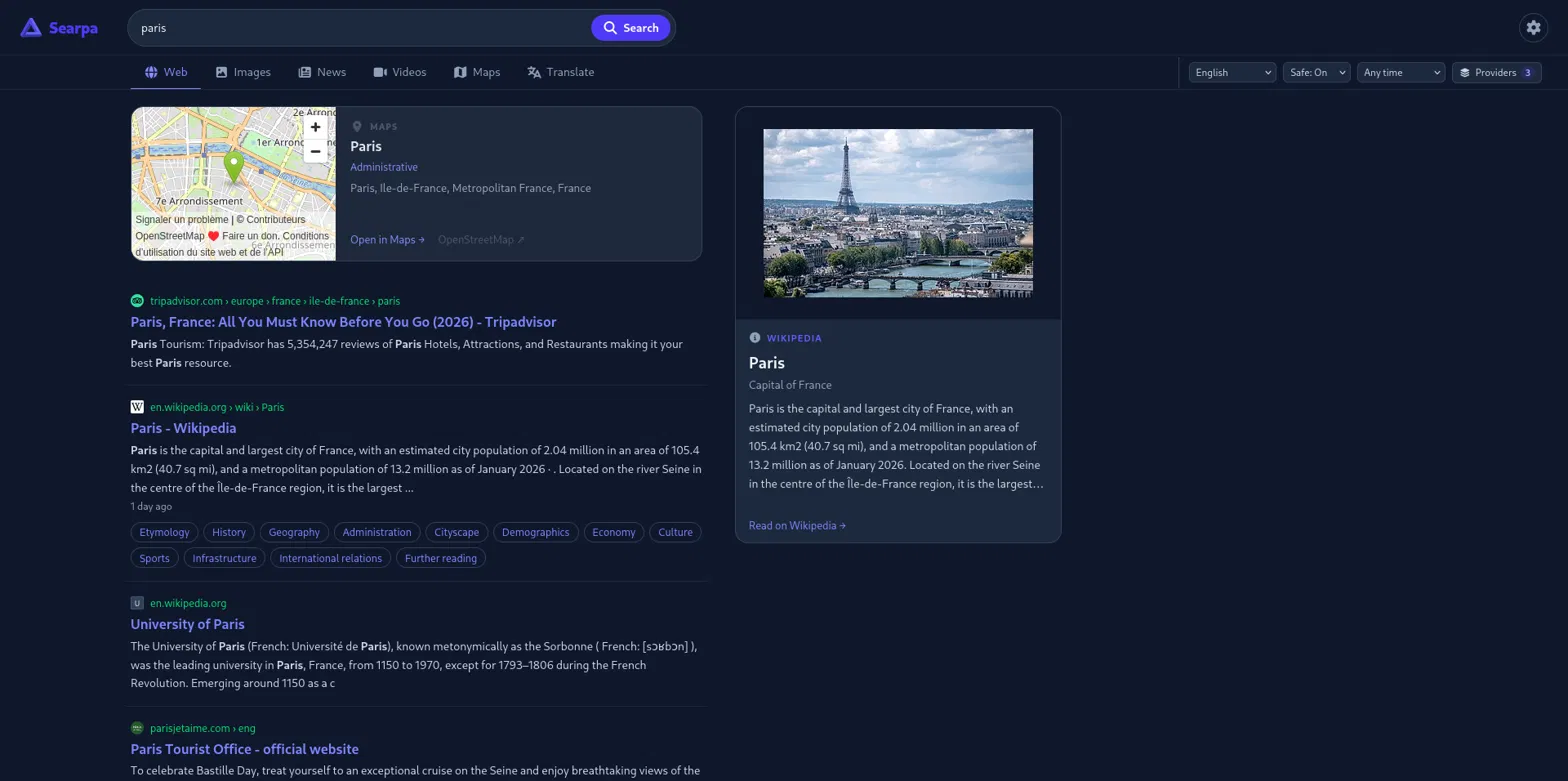1568x781 pixels.
Task: Switch to the Web tab
Action: [166, 72]
